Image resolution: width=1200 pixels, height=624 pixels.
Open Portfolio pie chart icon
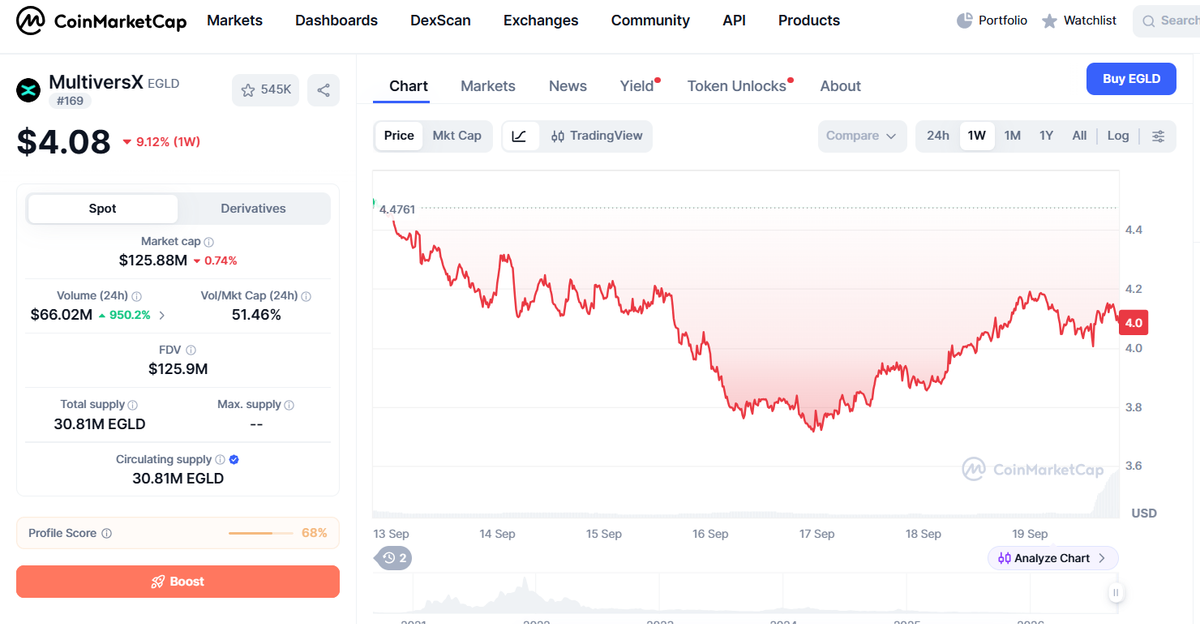[965, 20]
